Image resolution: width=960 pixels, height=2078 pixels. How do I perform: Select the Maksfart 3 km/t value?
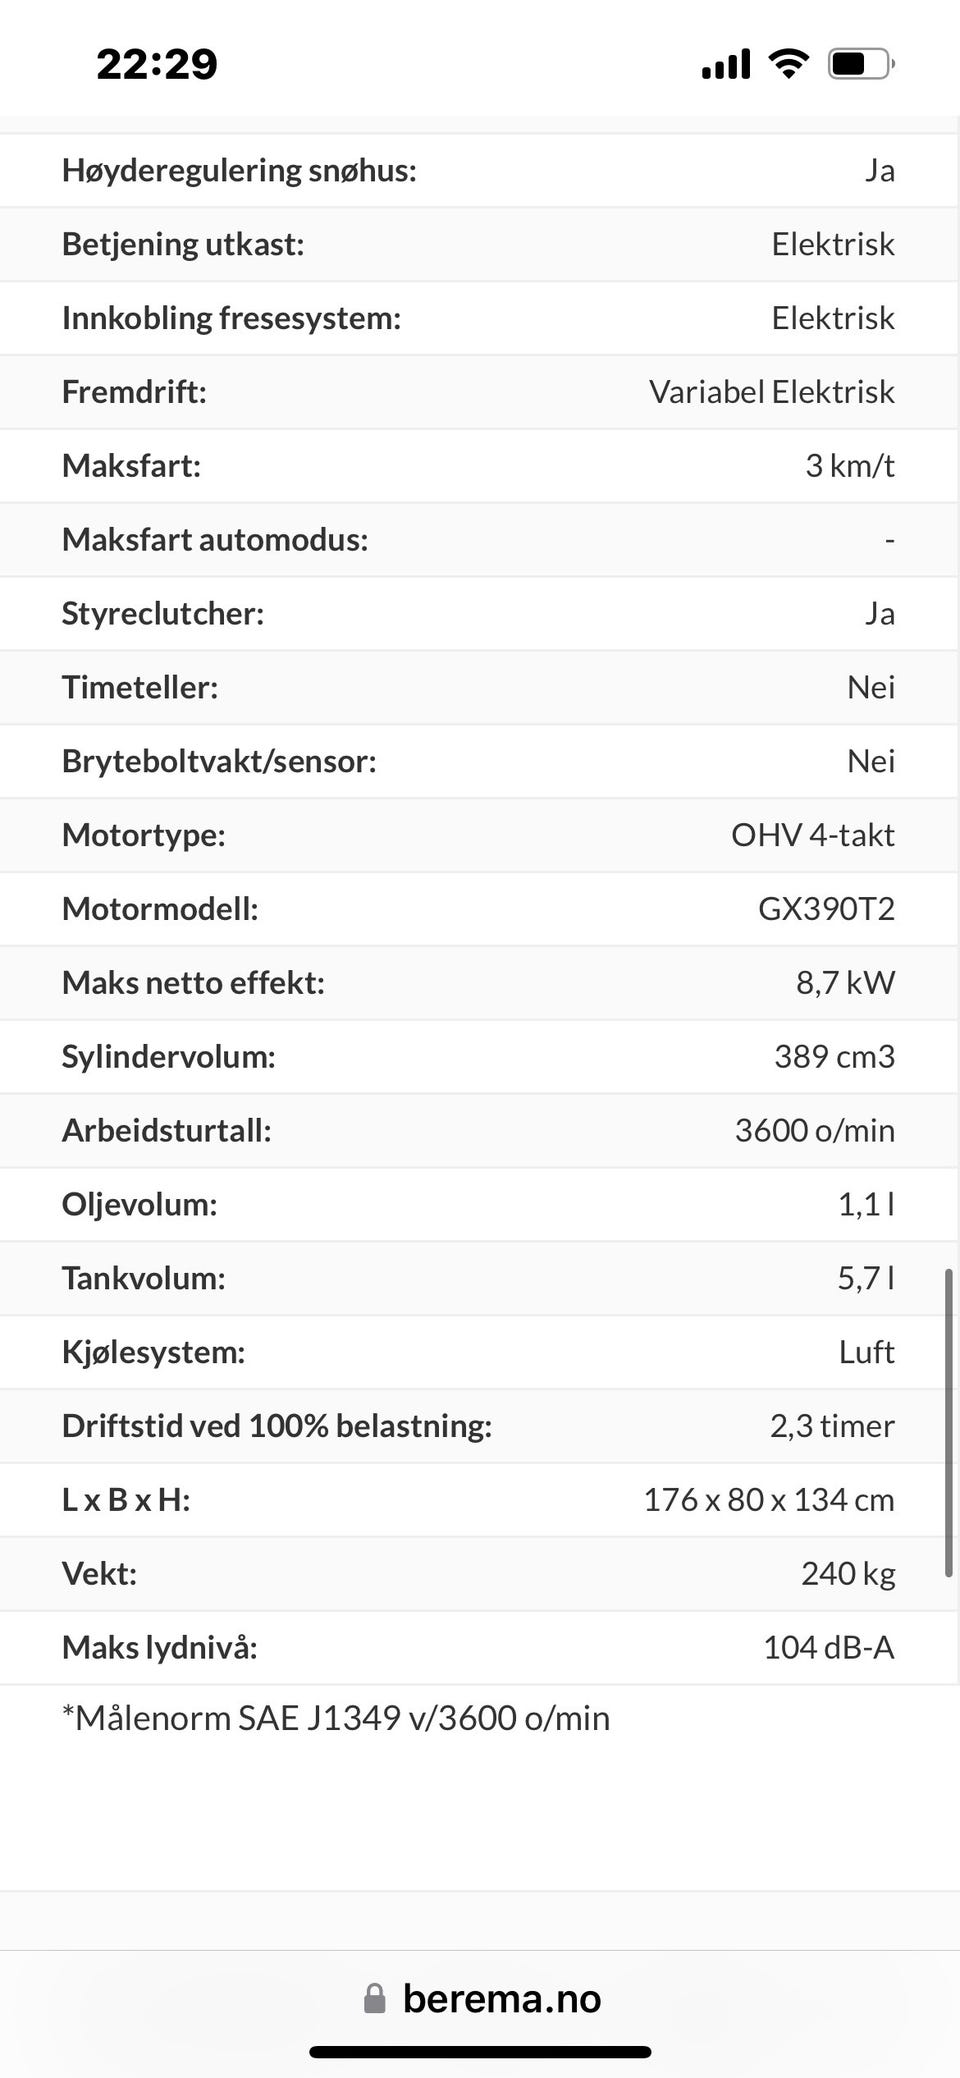pos(849,466)
